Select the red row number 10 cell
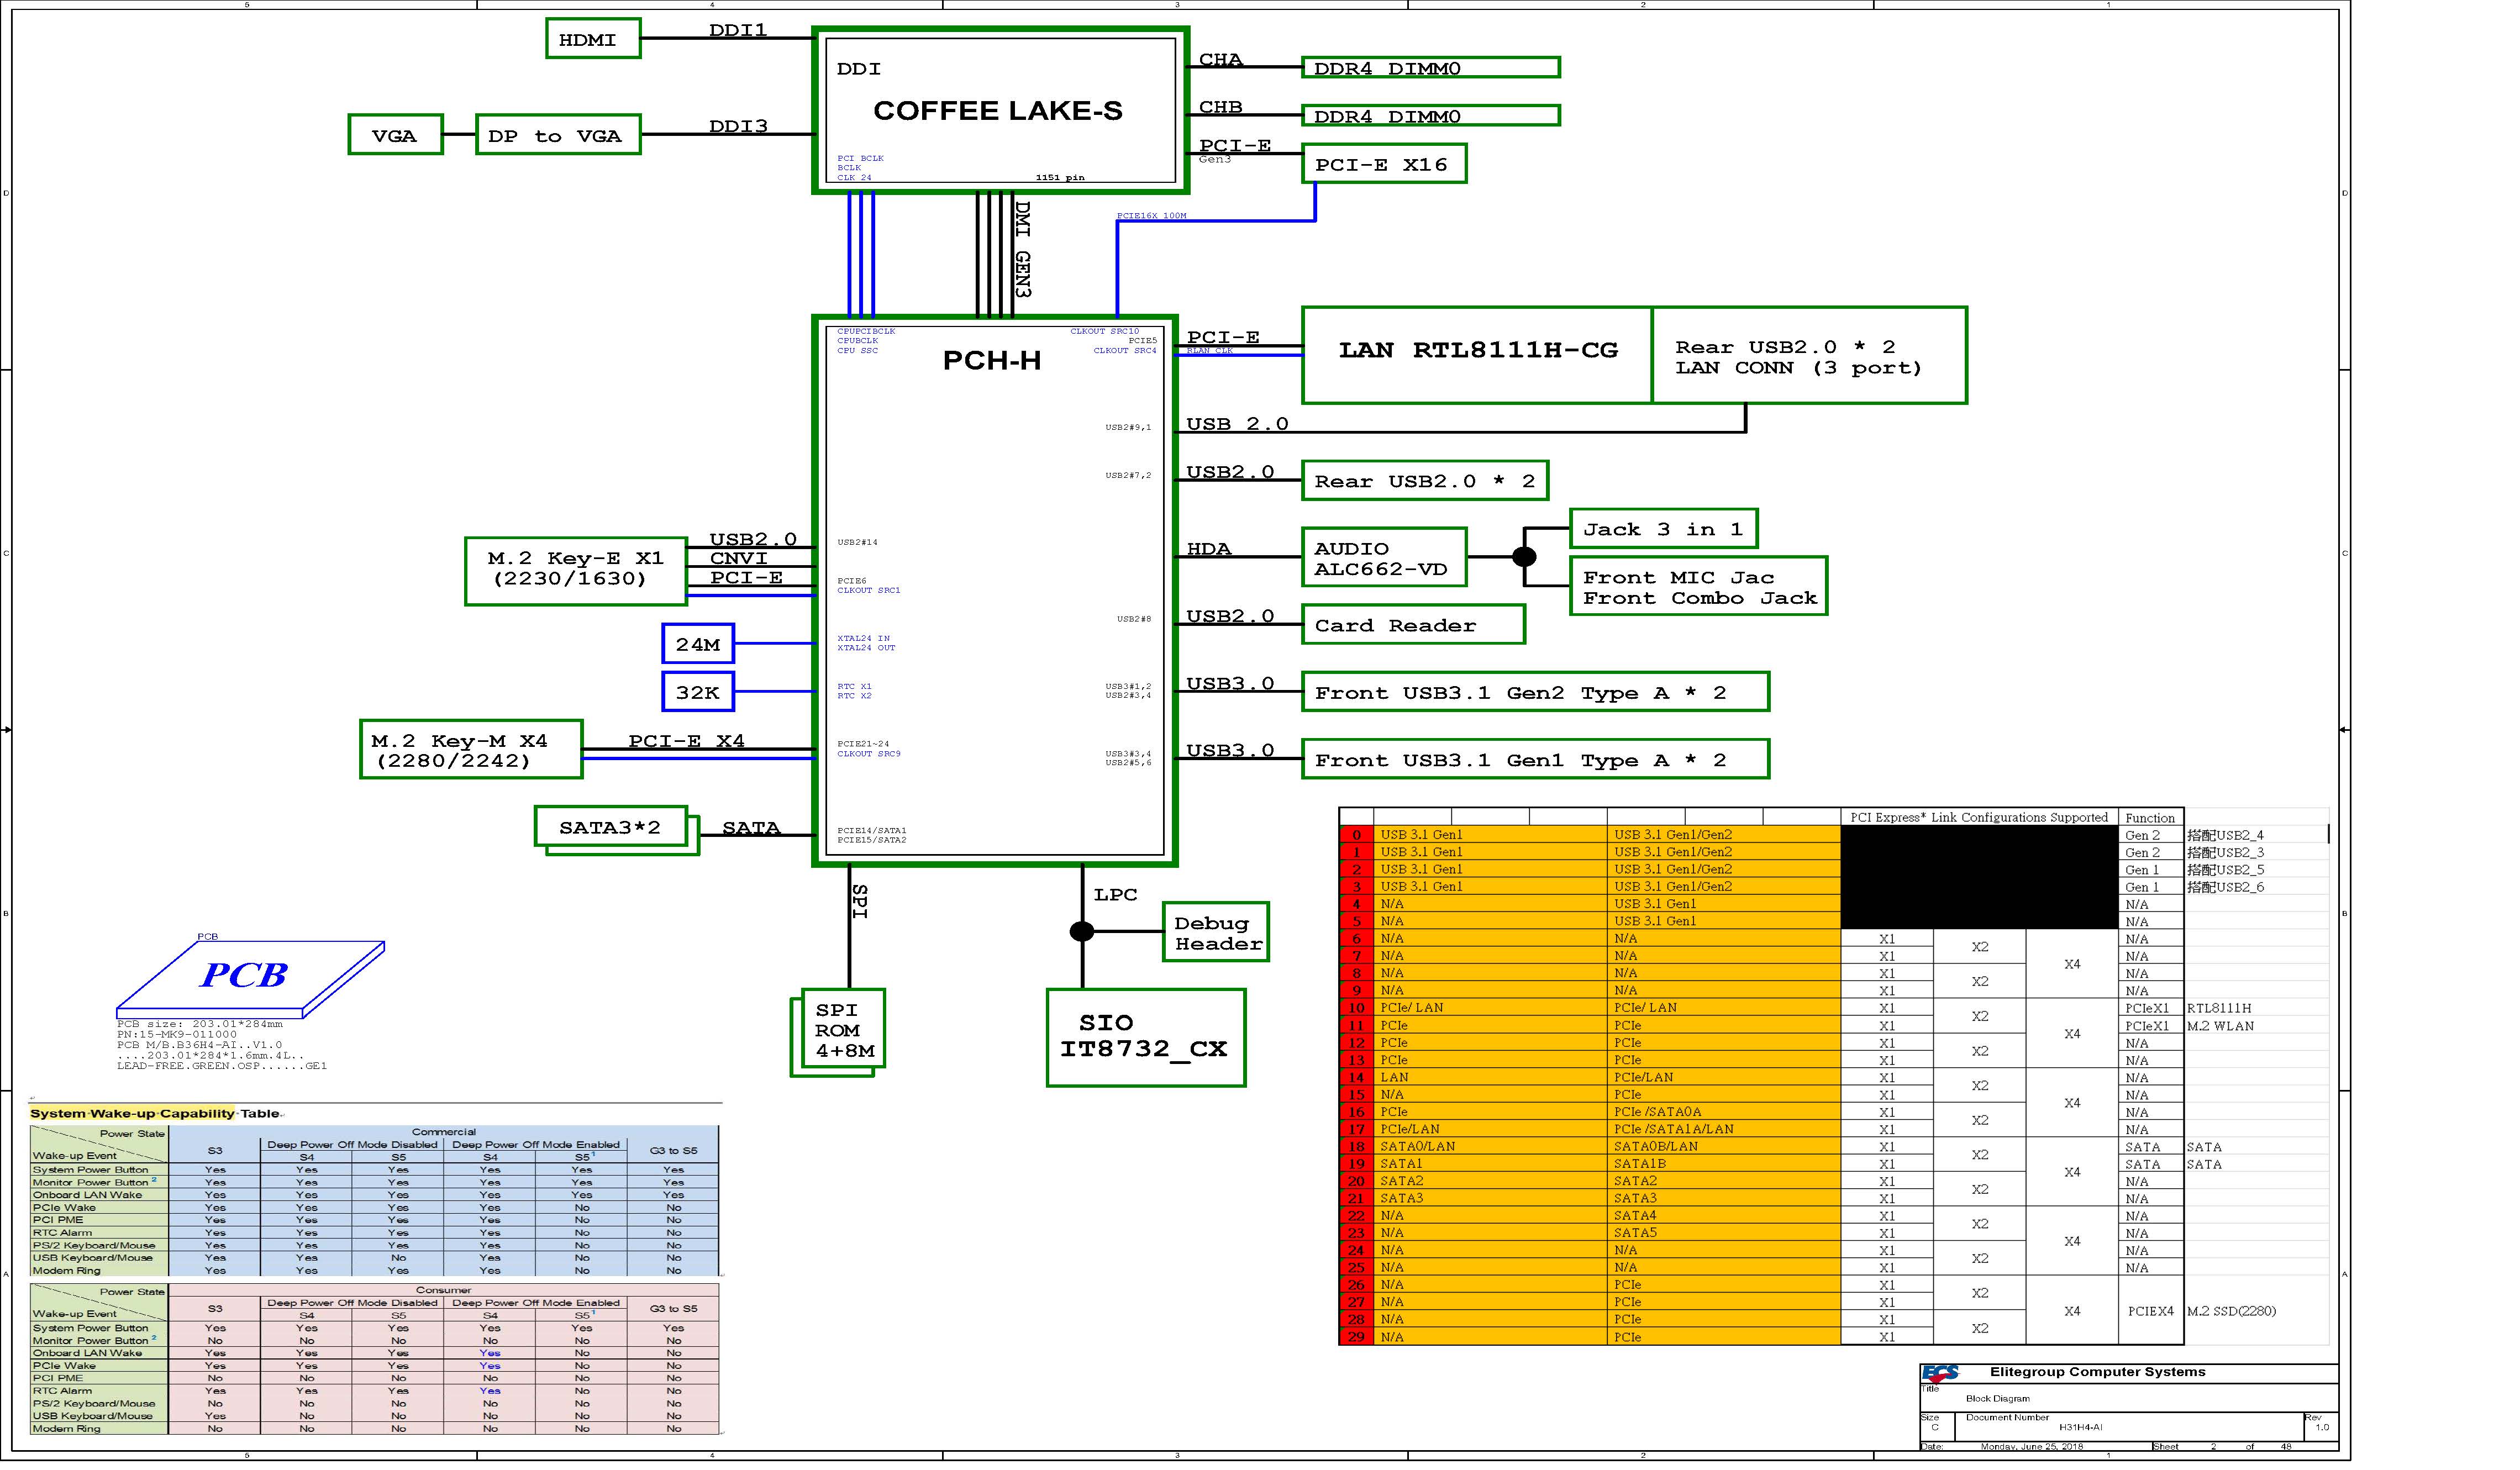The width and height of the screenshot is (2520, 1470). pyautogui.click(x=1356, y=1007)
